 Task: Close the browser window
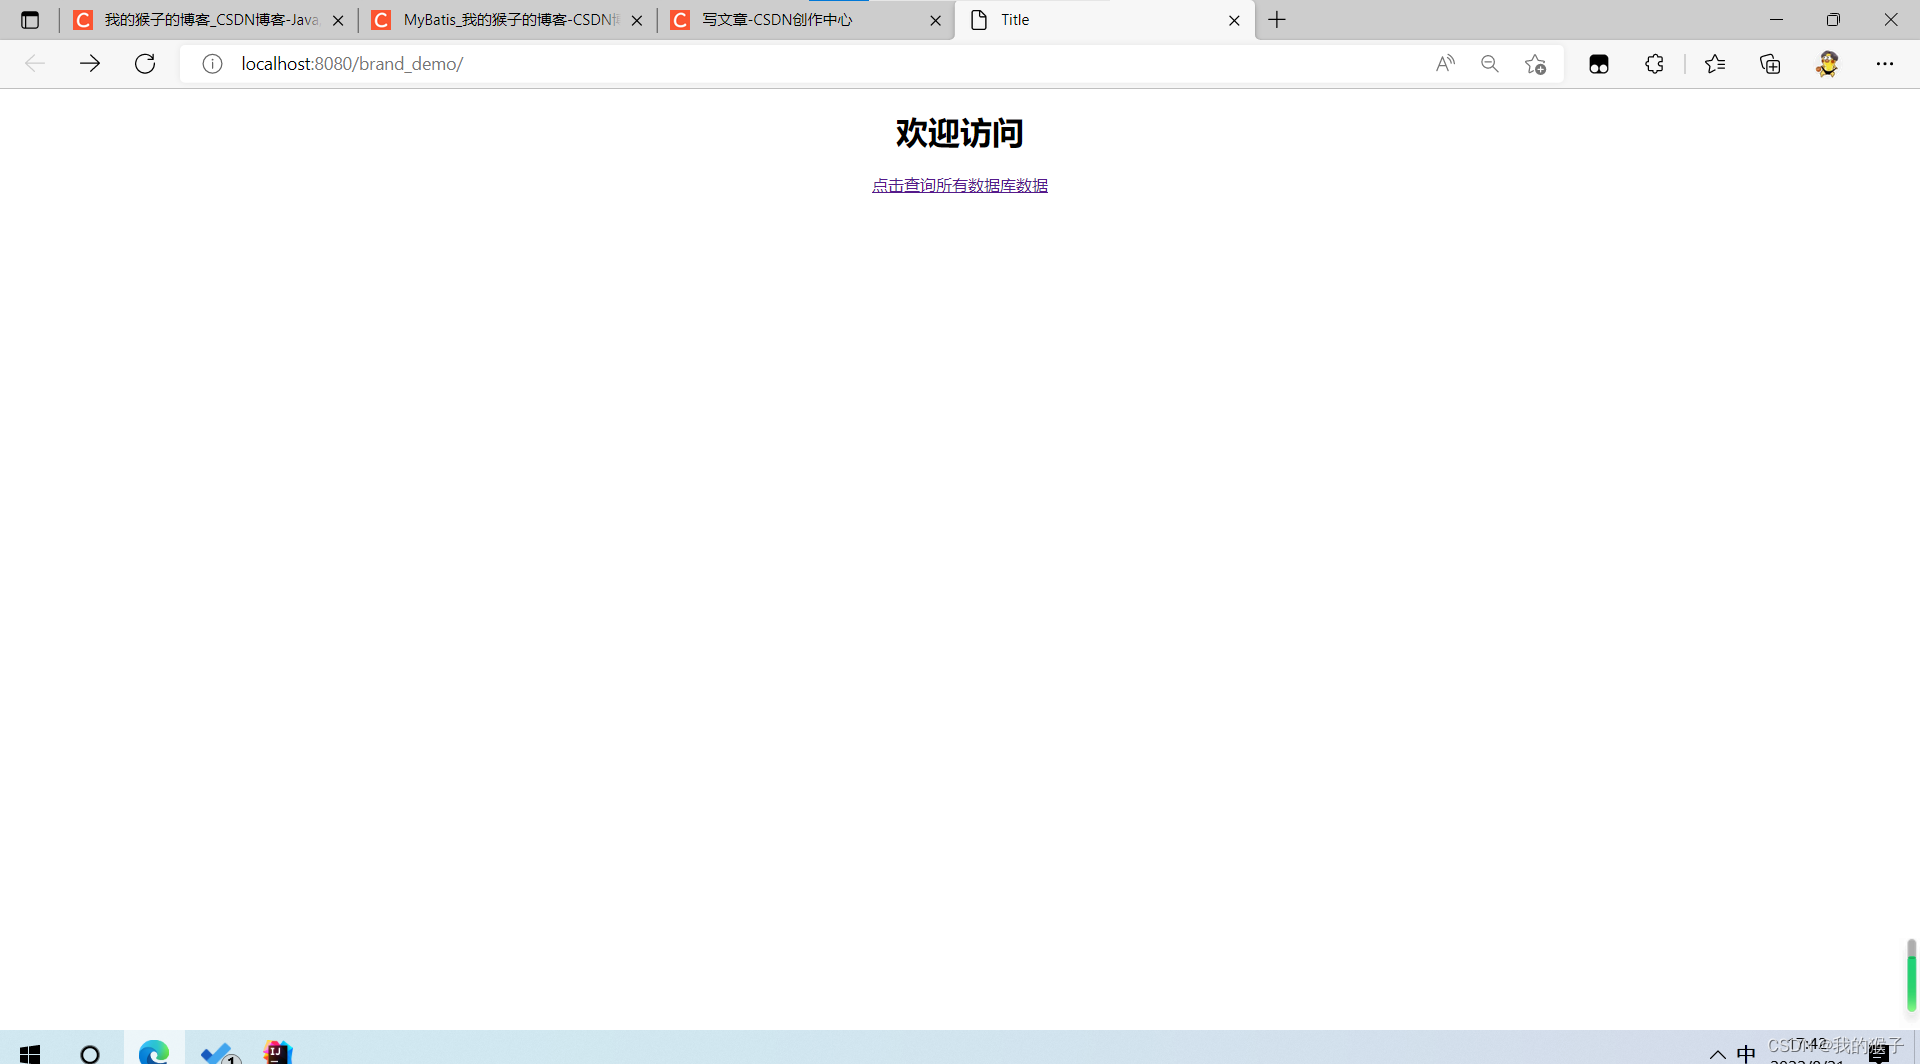(1891, 20)
